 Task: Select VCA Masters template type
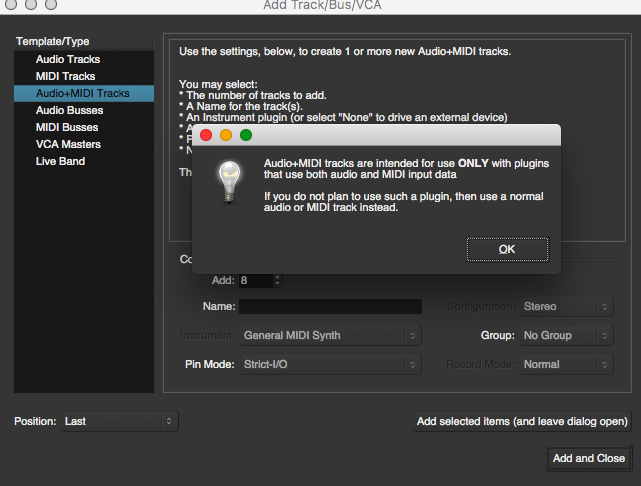click(68, 144)
